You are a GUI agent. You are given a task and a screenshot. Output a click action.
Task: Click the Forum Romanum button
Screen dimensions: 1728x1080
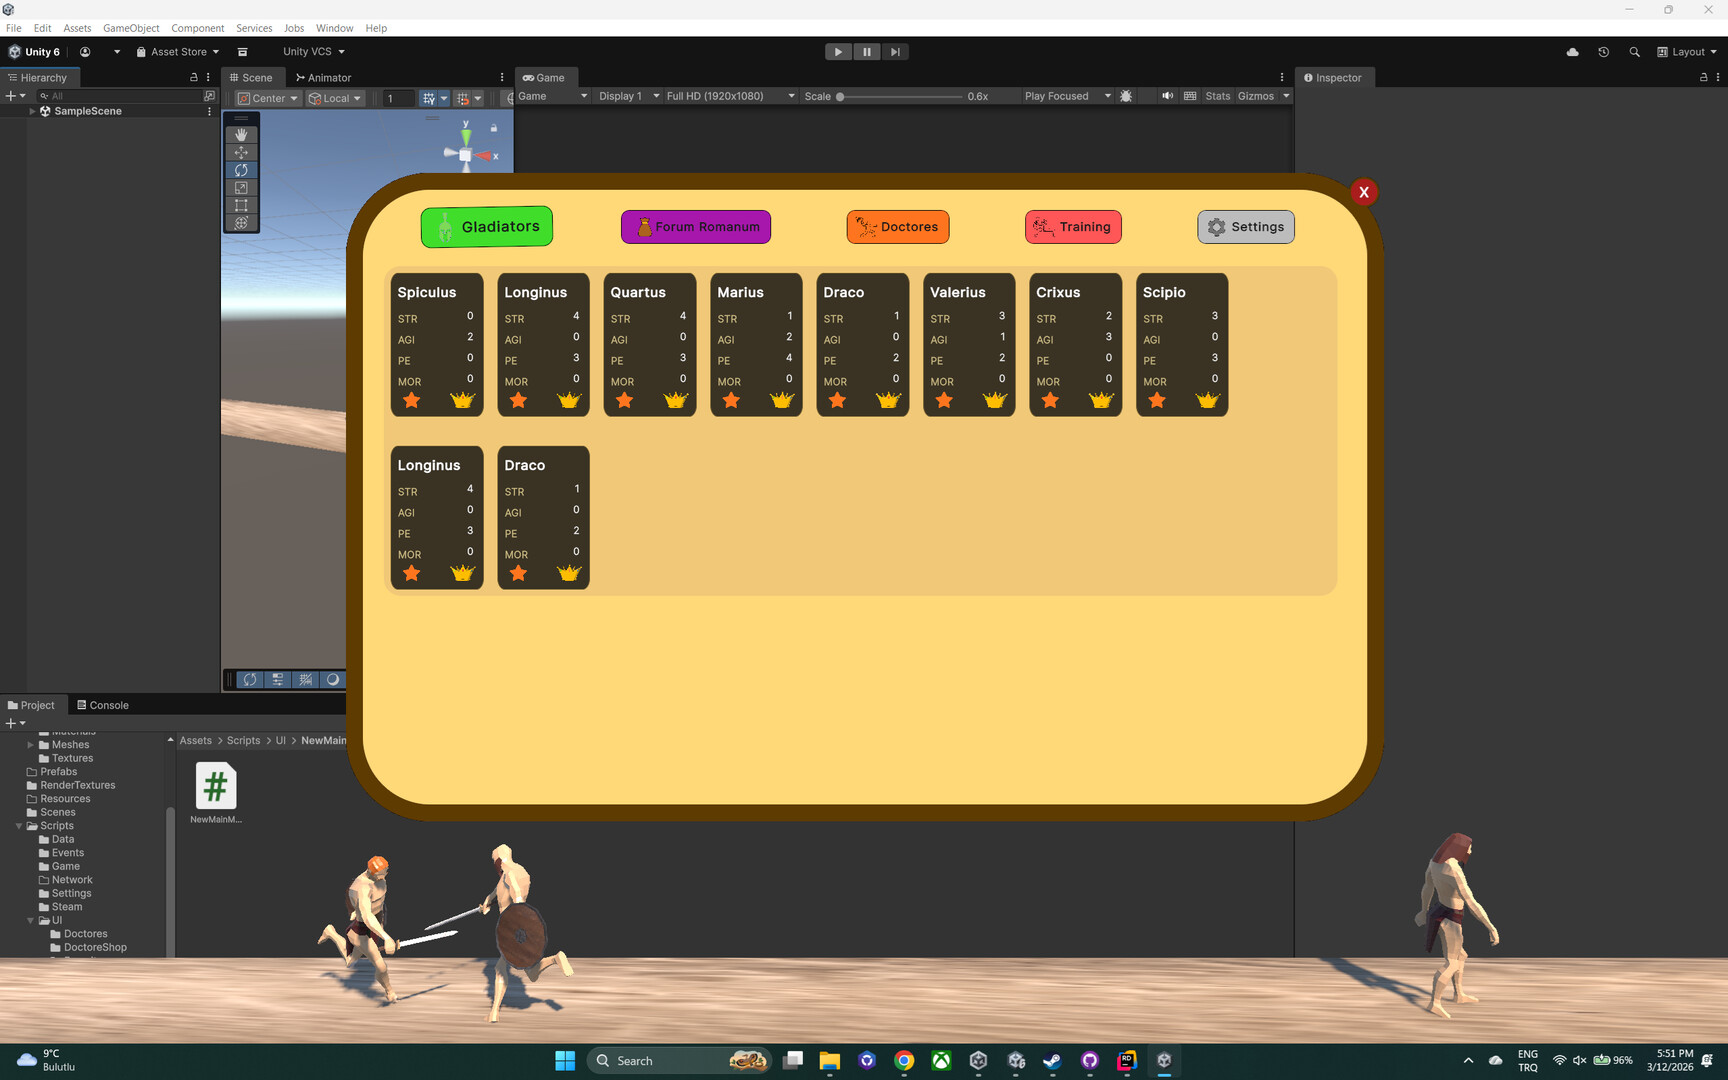(695, 227)
